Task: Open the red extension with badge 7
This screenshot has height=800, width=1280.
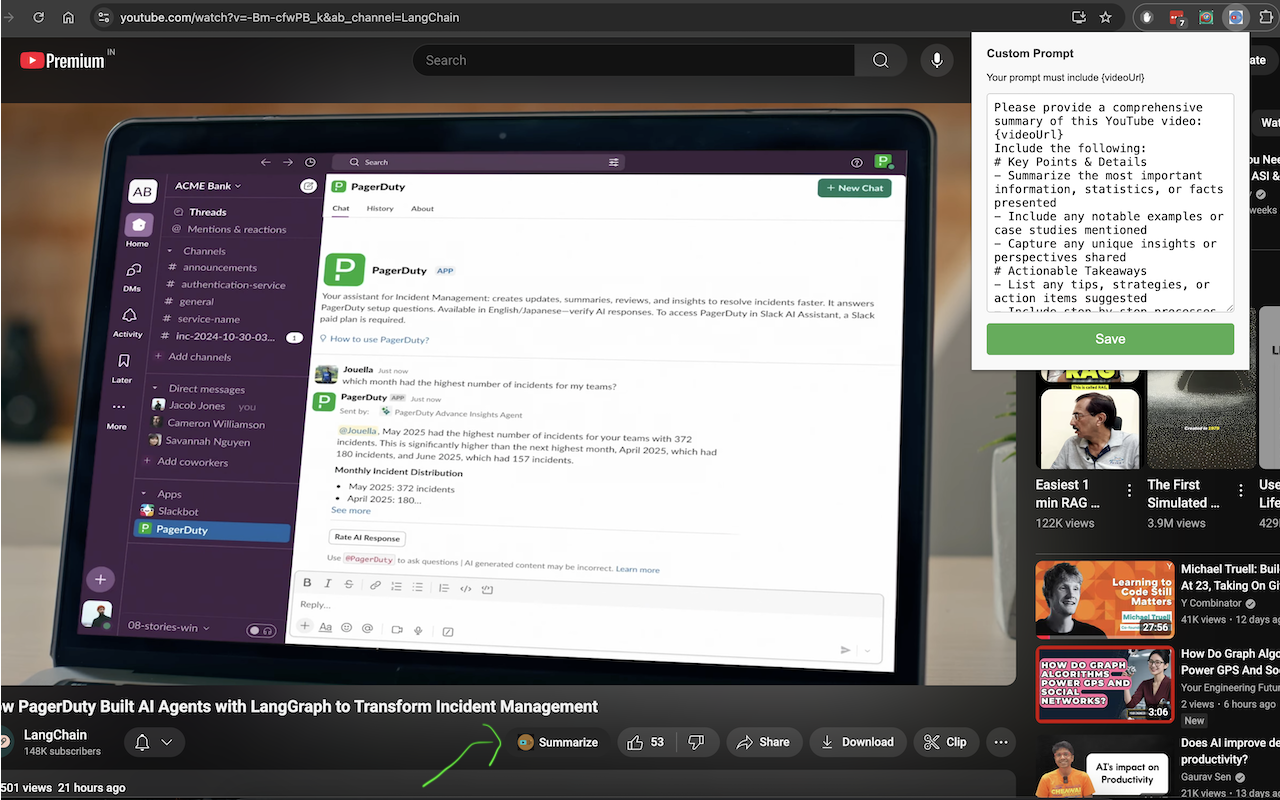Action: pos(1177,17)
